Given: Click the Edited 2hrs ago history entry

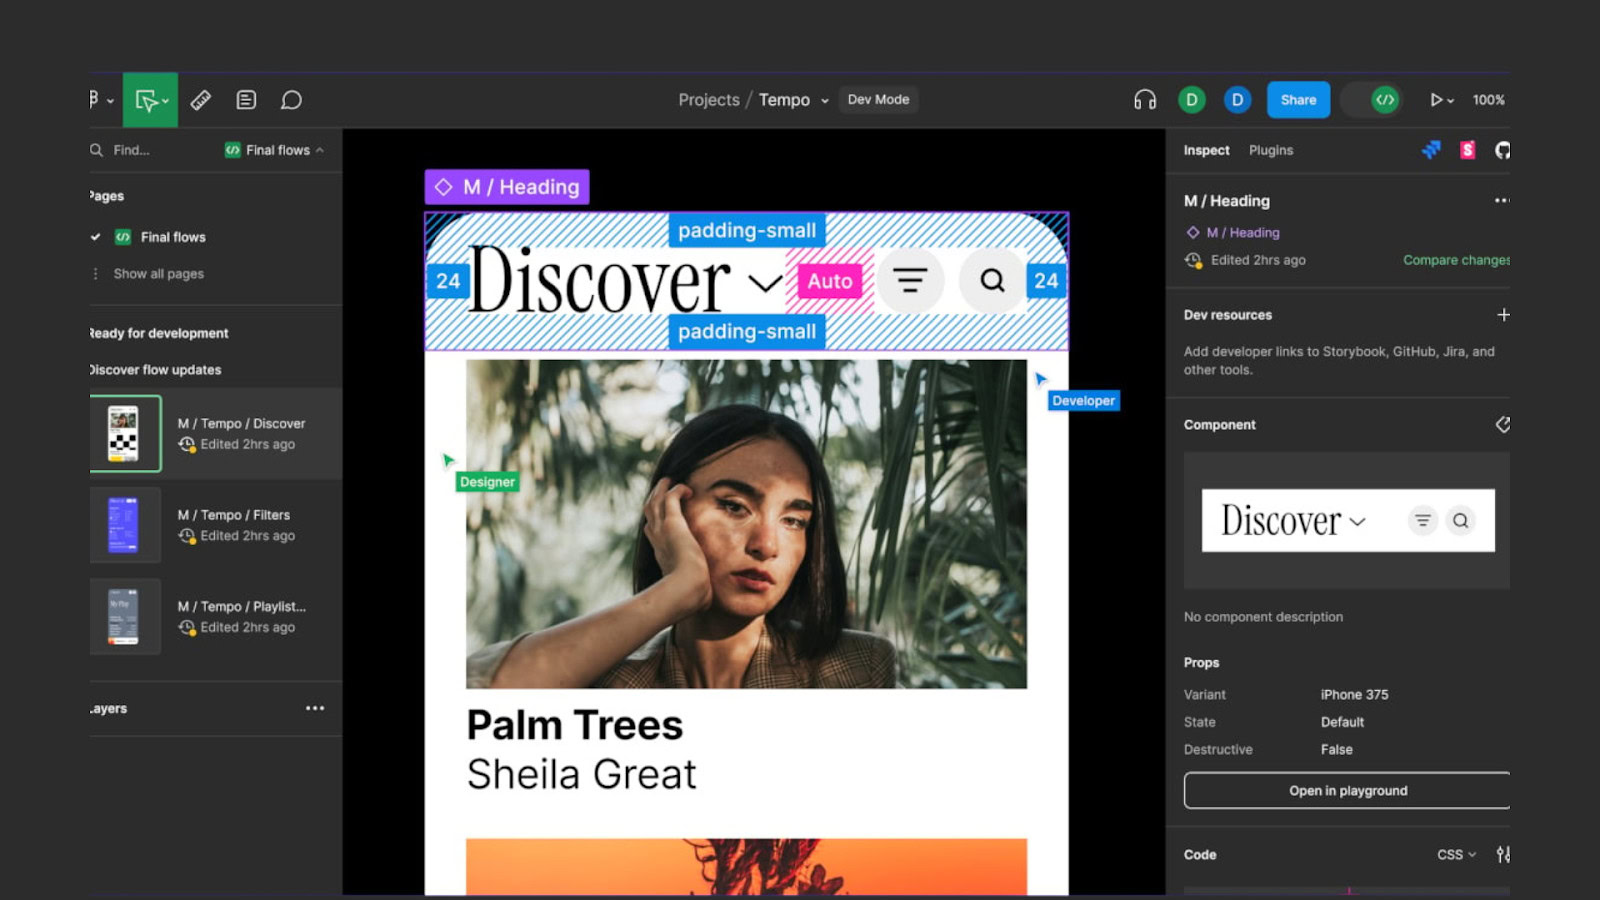Looking at the screenshot, I should pyautogui.click(x=1246, y=260).
